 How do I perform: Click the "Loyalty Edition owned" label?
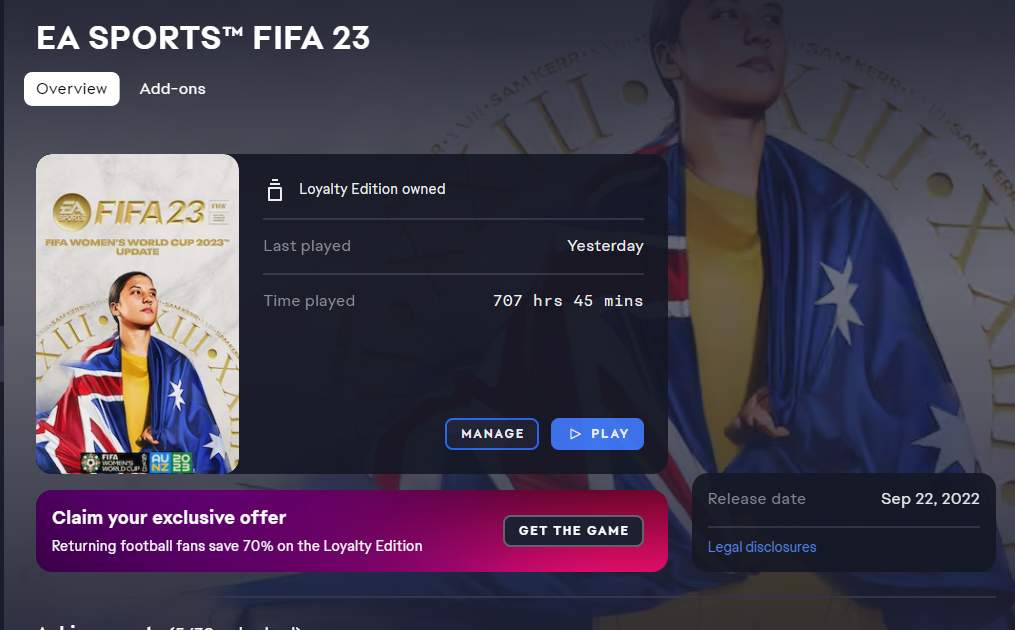(372, 189)
